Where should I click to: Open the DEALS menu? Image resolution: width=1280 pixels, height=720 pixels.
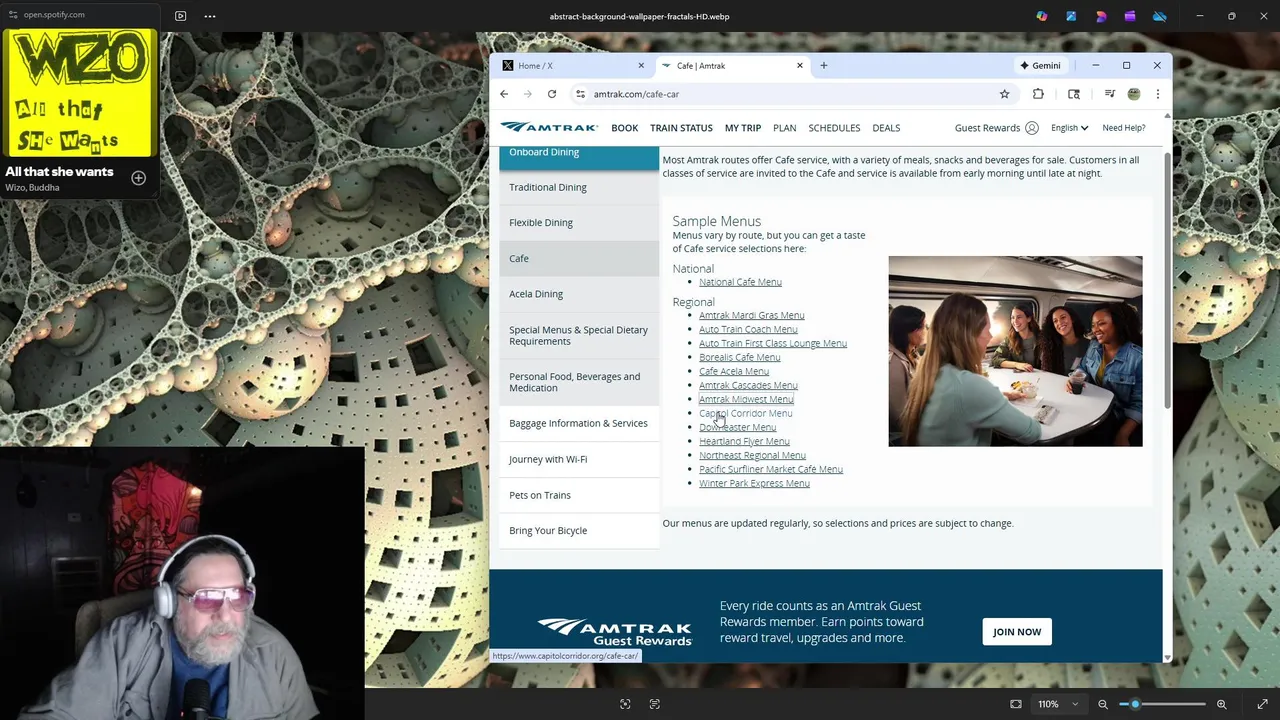pyautogui.click(x=886, y=128)
